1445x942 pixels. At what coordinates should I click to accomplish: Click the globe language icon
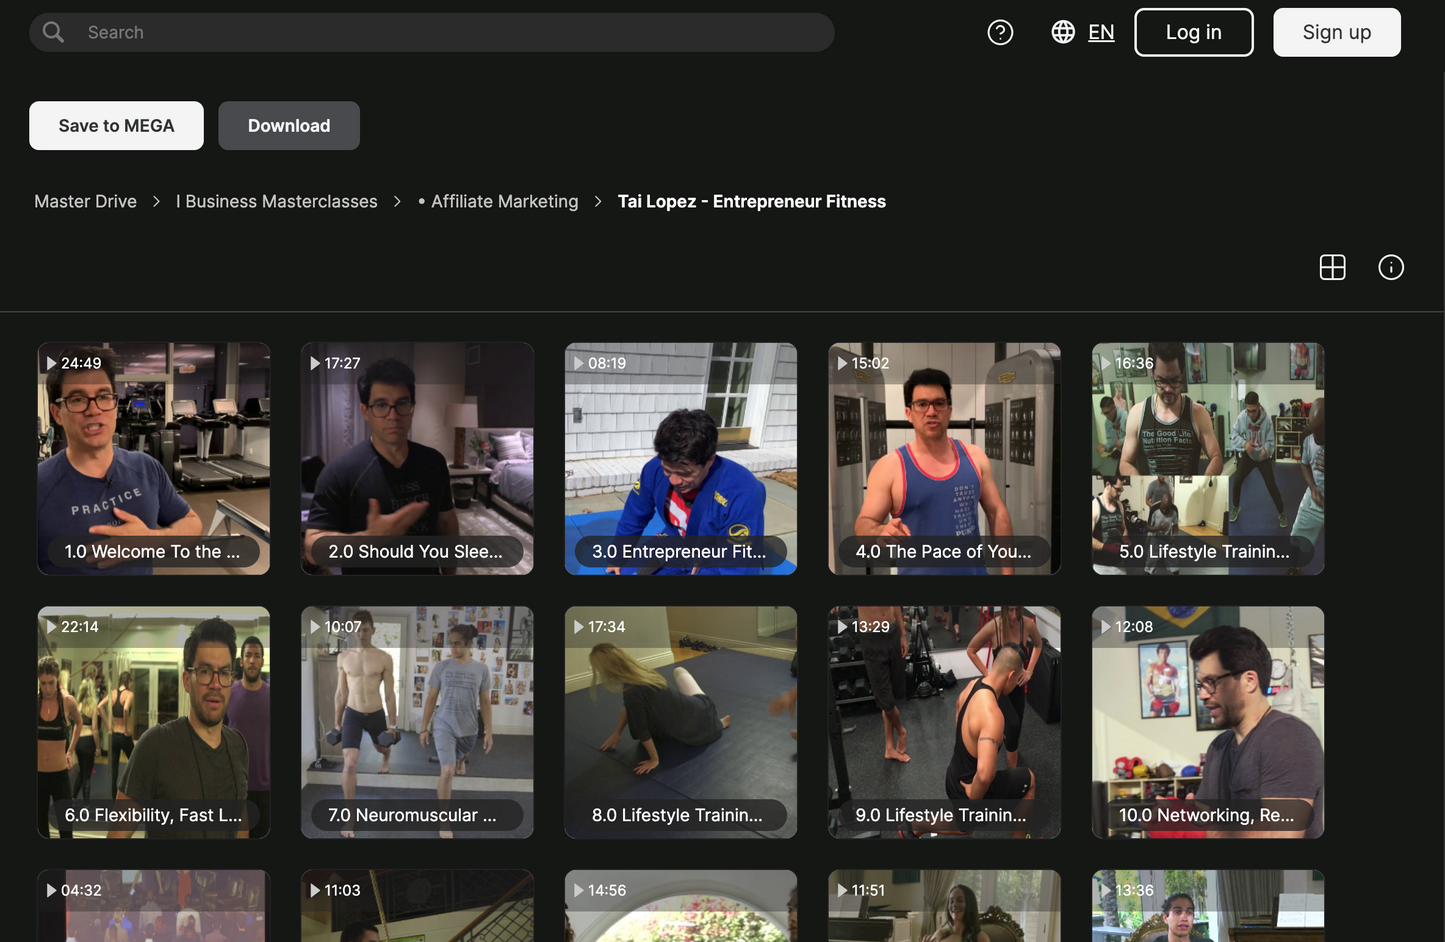coord(1063,32)
